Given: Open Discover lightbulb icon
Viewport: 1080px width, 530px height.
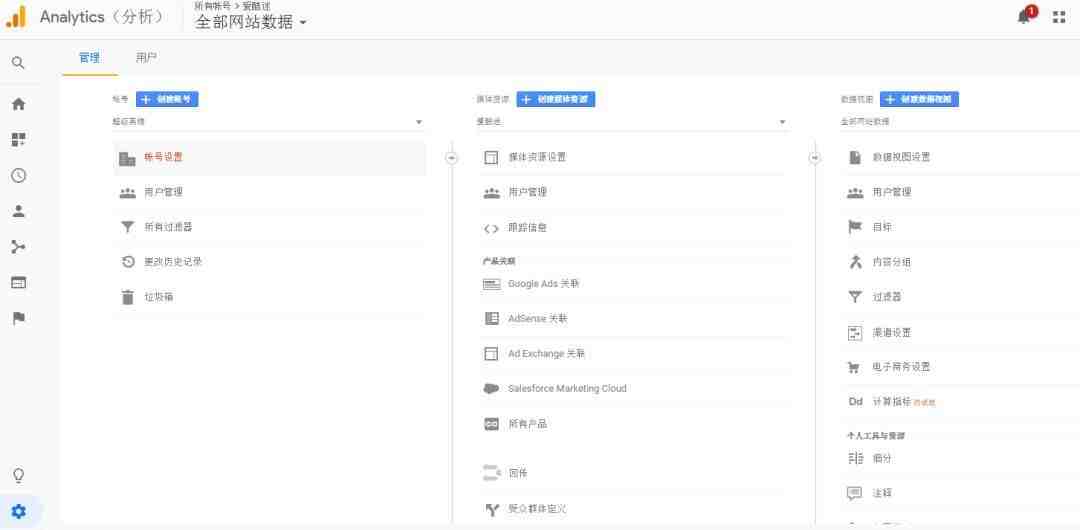Looking at the screenshot, I should pyautogui.click(x=19, y=476).
